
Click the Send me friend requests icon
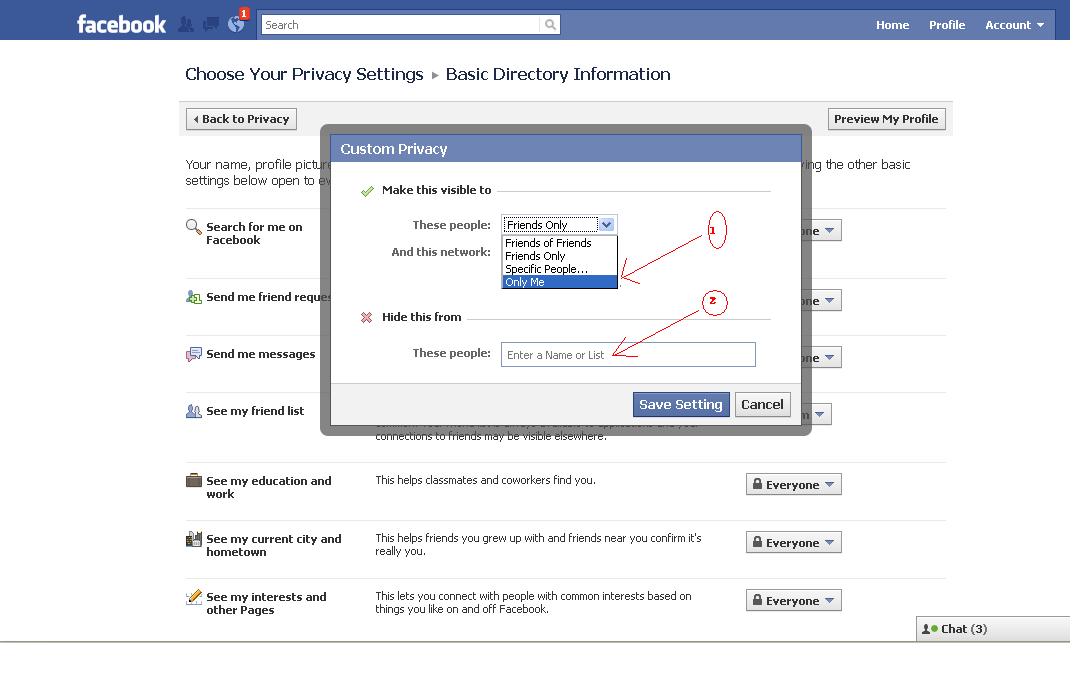click(194, 297)
